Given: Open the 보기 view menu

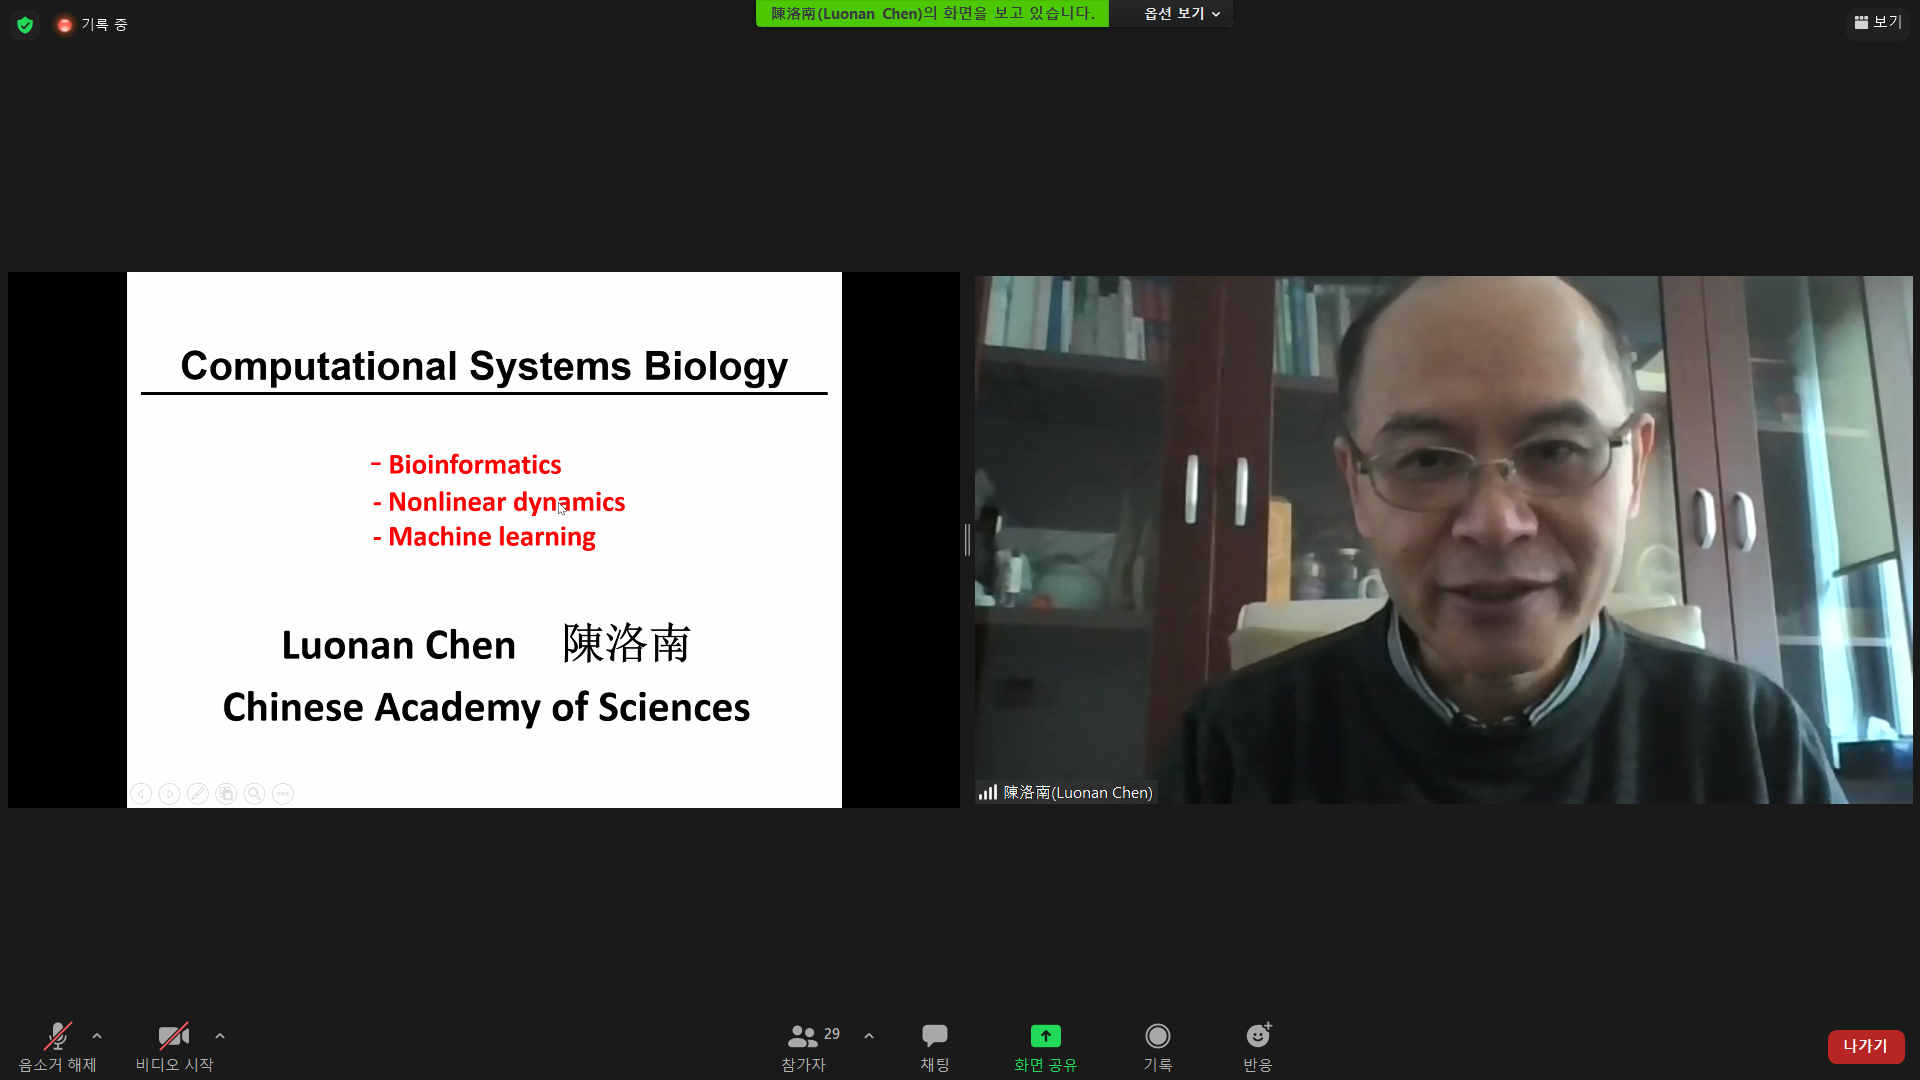Looking at the screenshot, I should (x=1877, y=21).
